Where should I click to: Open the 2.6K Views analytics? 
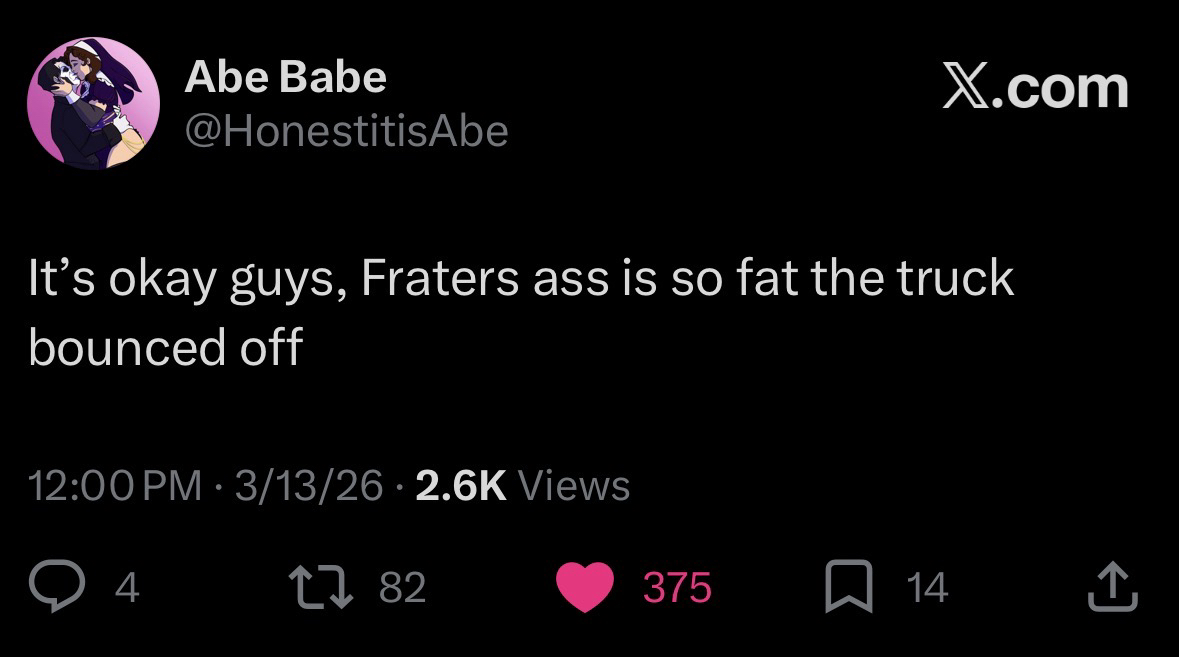pyautogui.click(x=522, y=486)
